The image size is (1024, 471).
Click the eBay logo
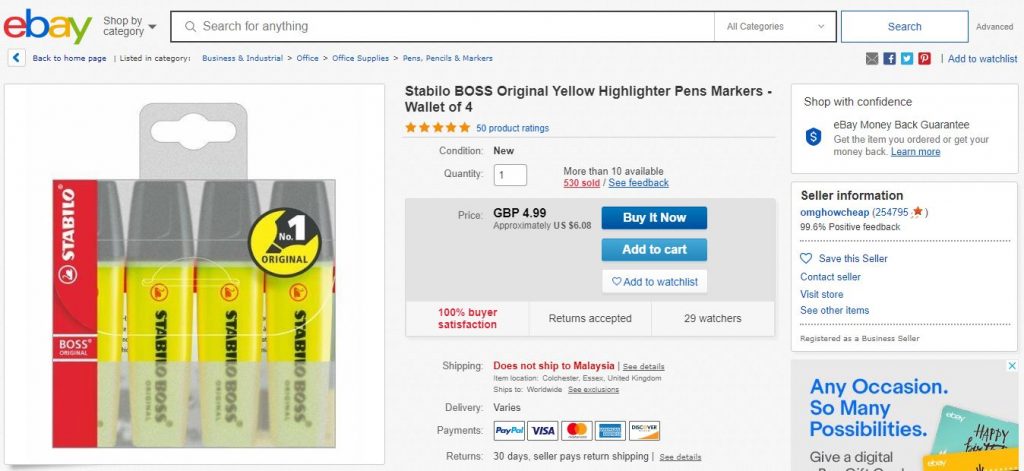coord(47,26)
